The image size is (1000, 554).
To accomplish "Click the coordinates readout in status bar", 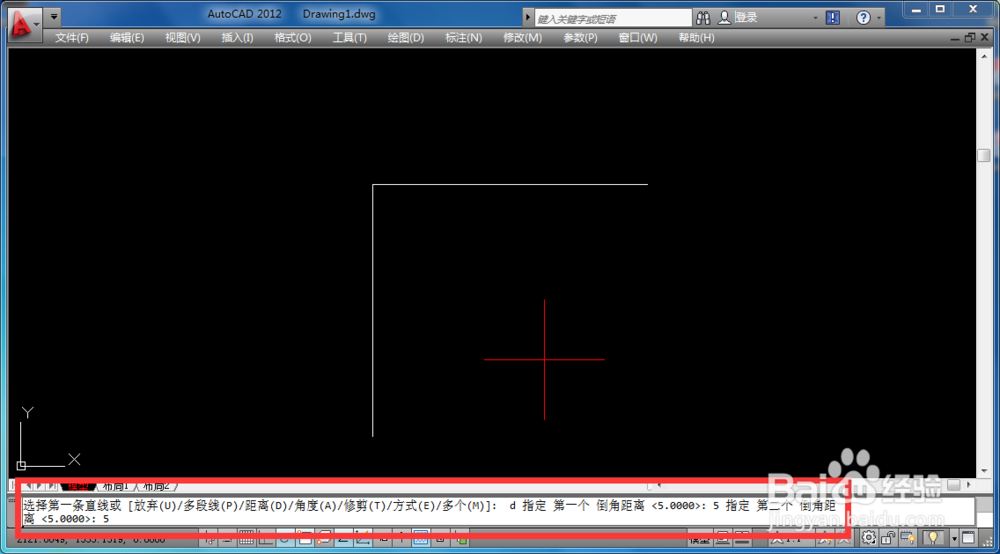I will pyautogui.click(x=91, y=539).
